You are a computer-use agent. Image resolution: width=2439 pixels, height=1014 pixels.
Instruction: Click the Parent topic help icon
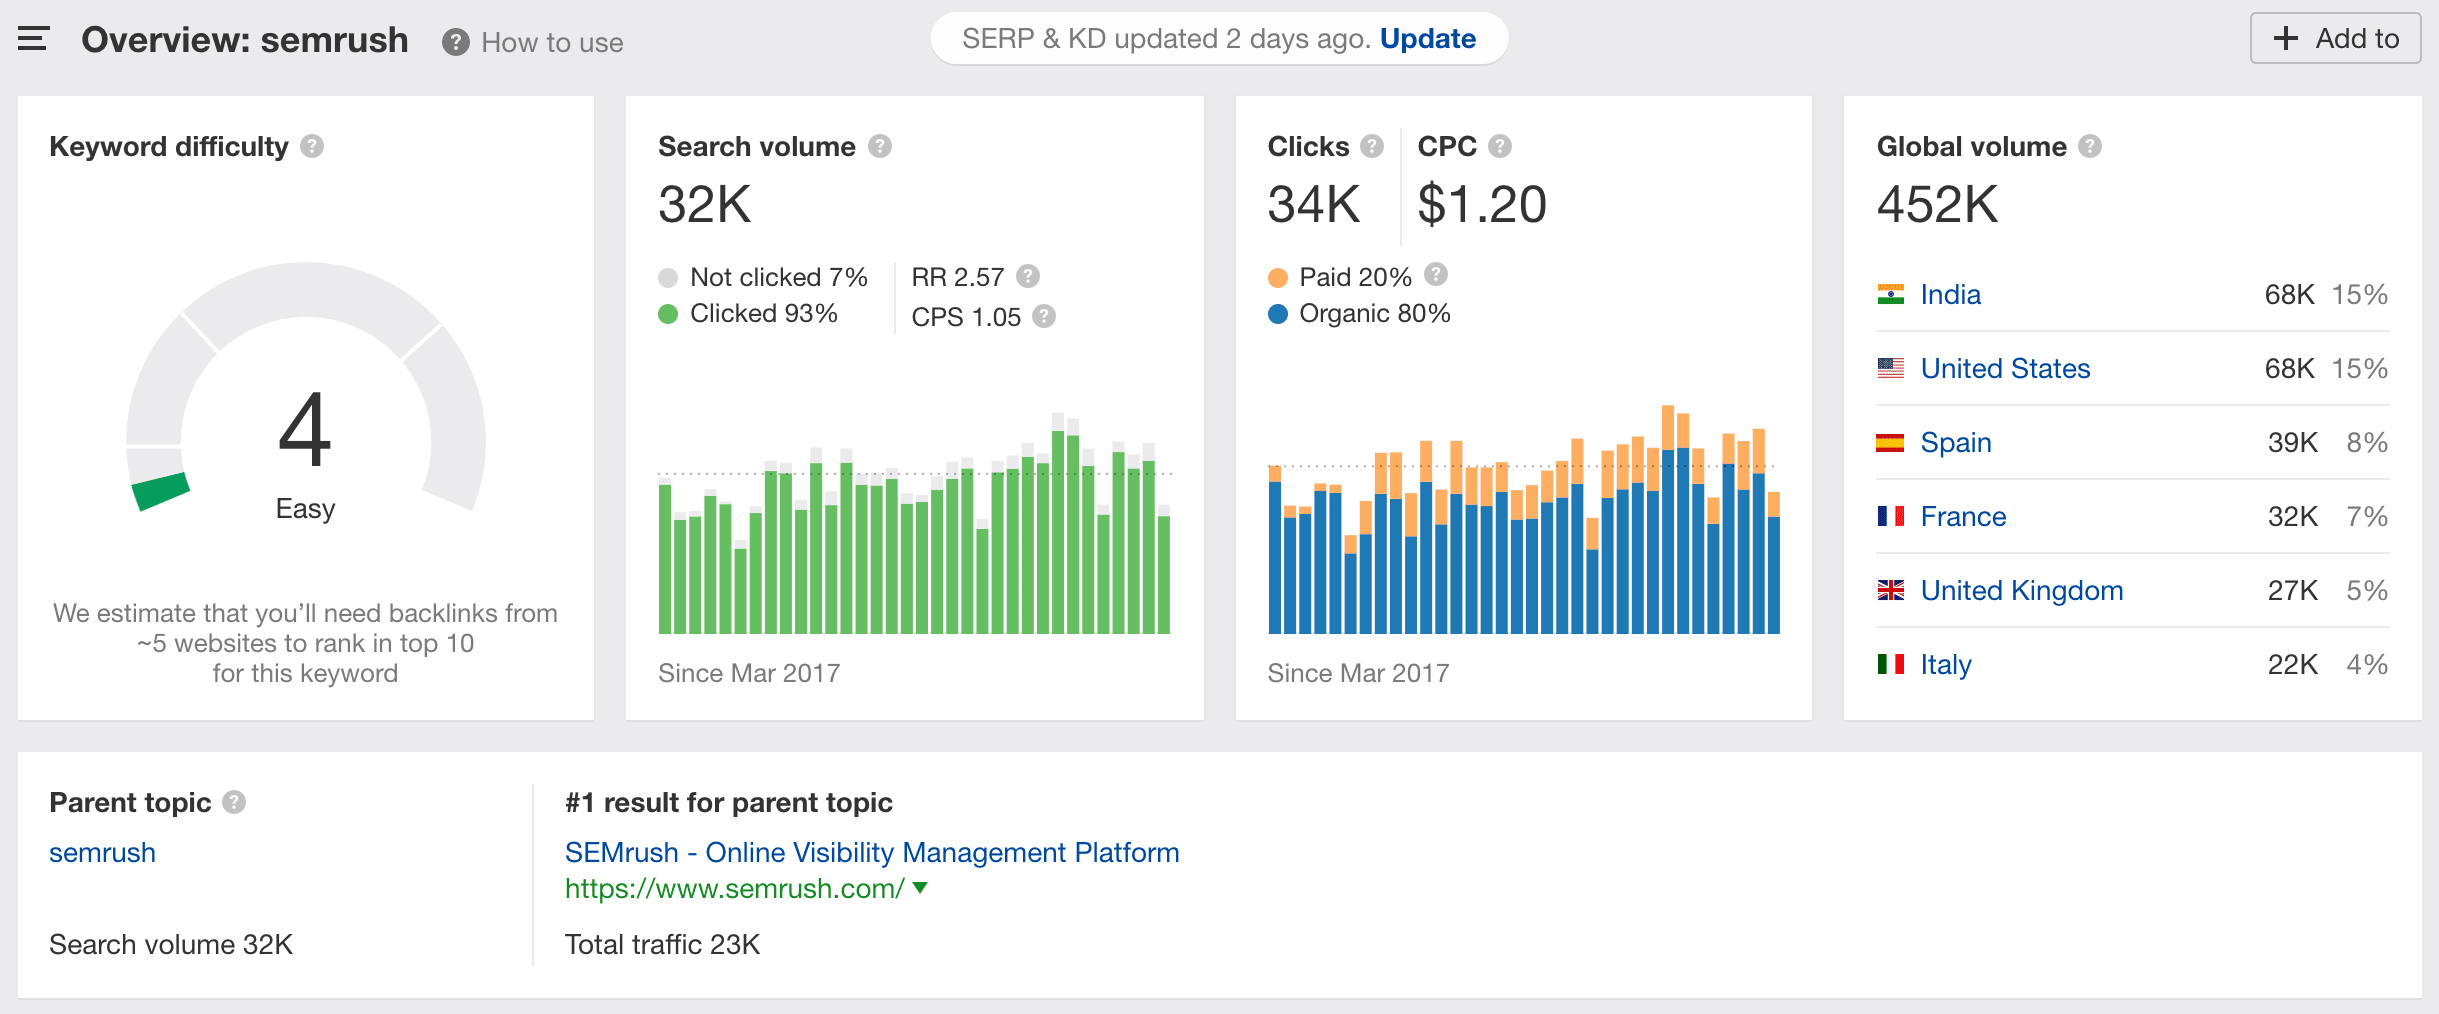[234, 802]
